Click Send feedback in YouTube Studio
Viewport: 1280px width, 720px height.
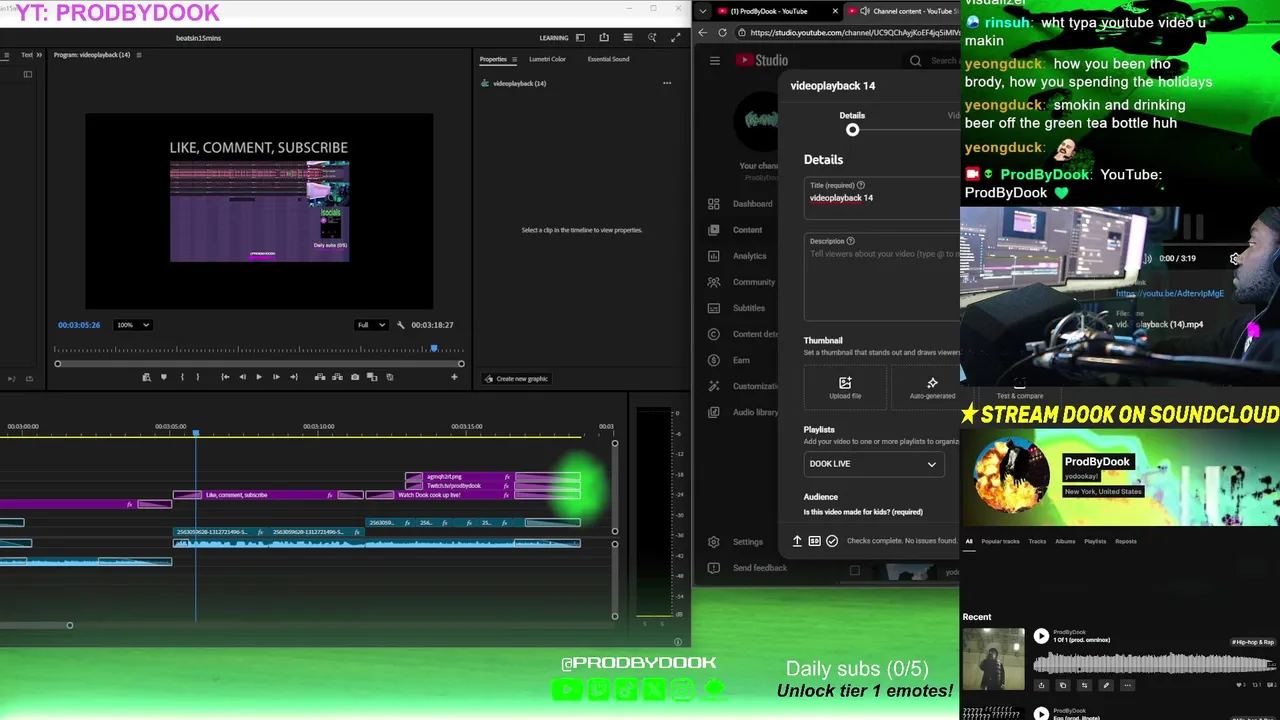point(748,568)
